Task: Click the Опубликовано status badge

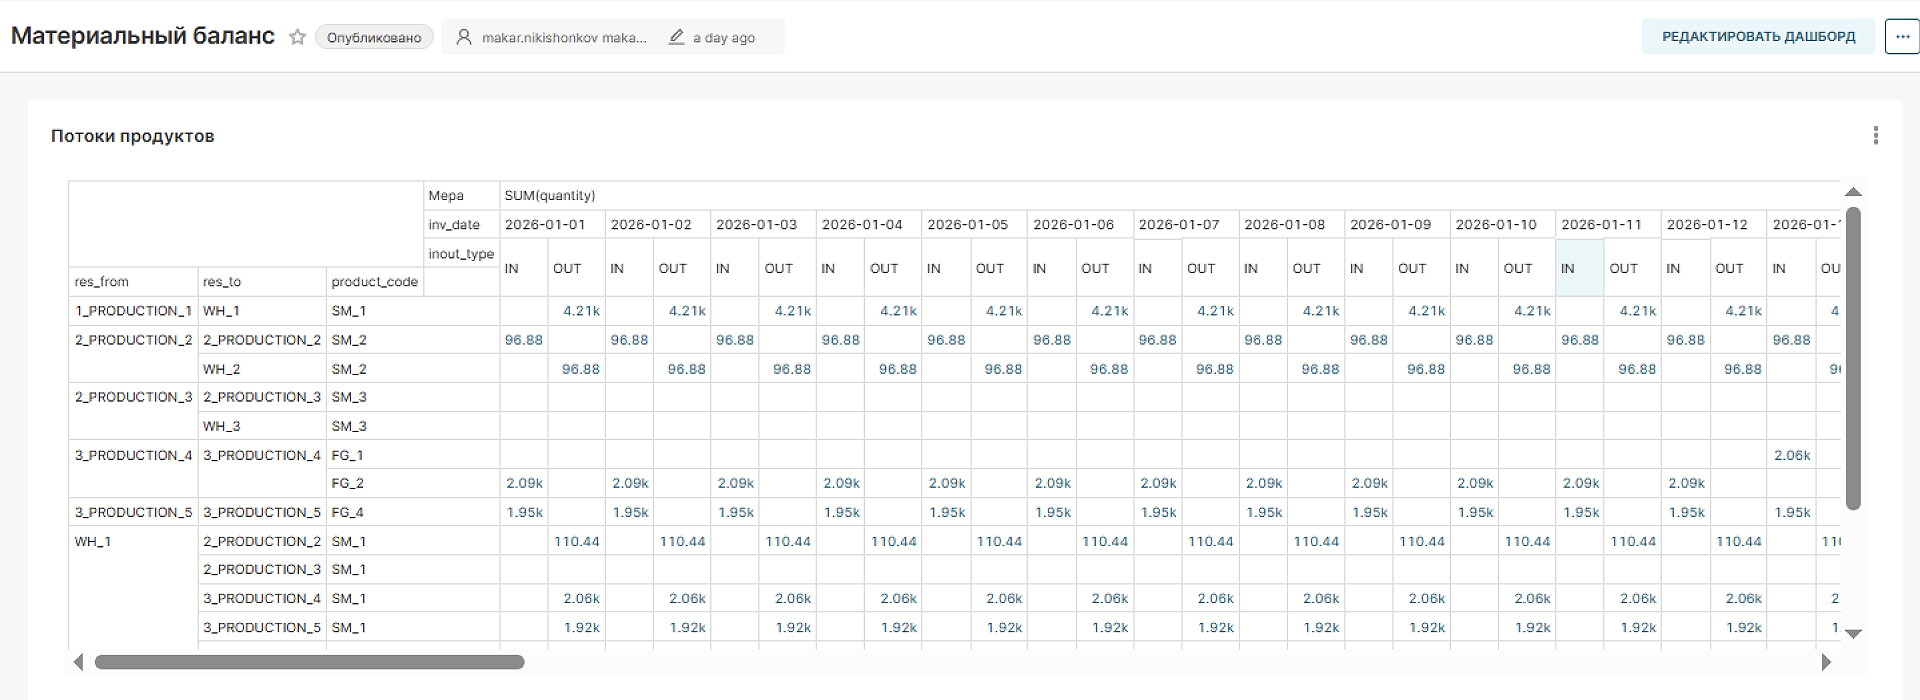Action: coord(374,37)
